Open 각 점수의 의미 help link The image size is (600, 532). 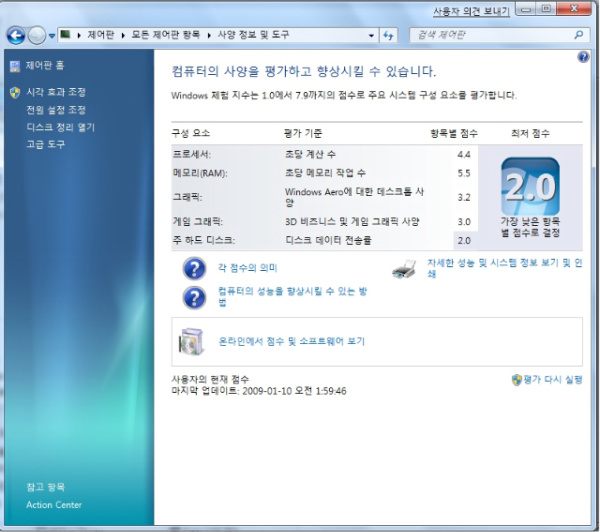pos(248,268)
